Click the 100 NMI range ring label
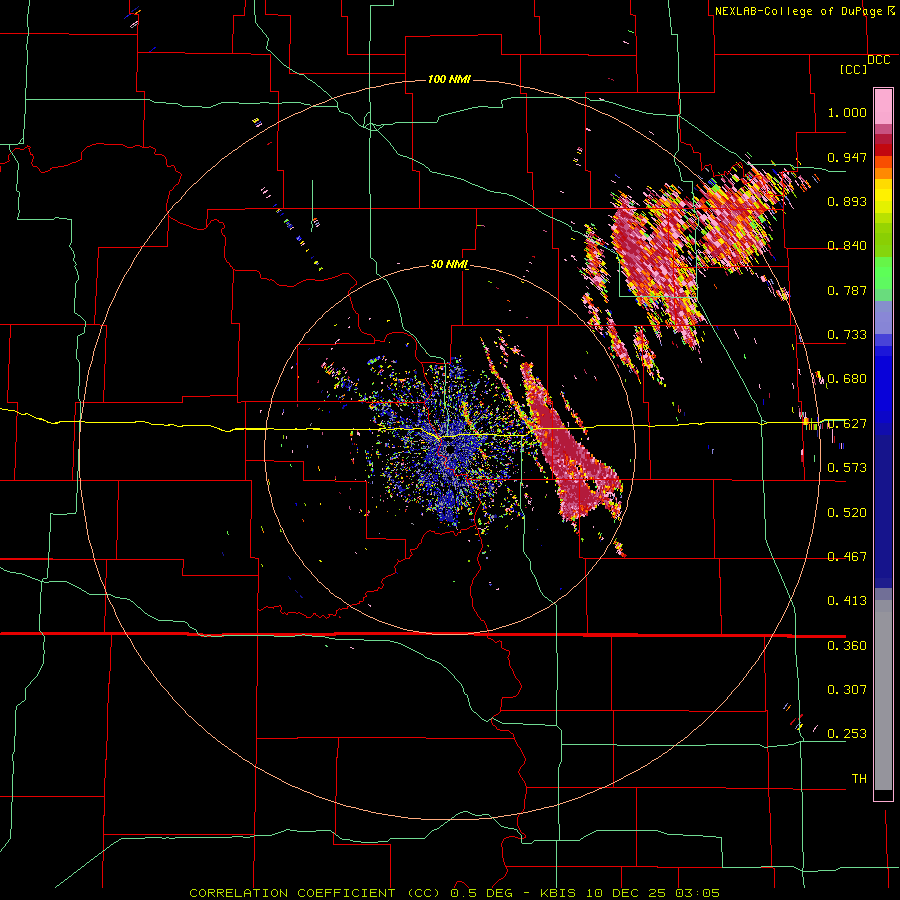900x900 pixels. [449, 79]
